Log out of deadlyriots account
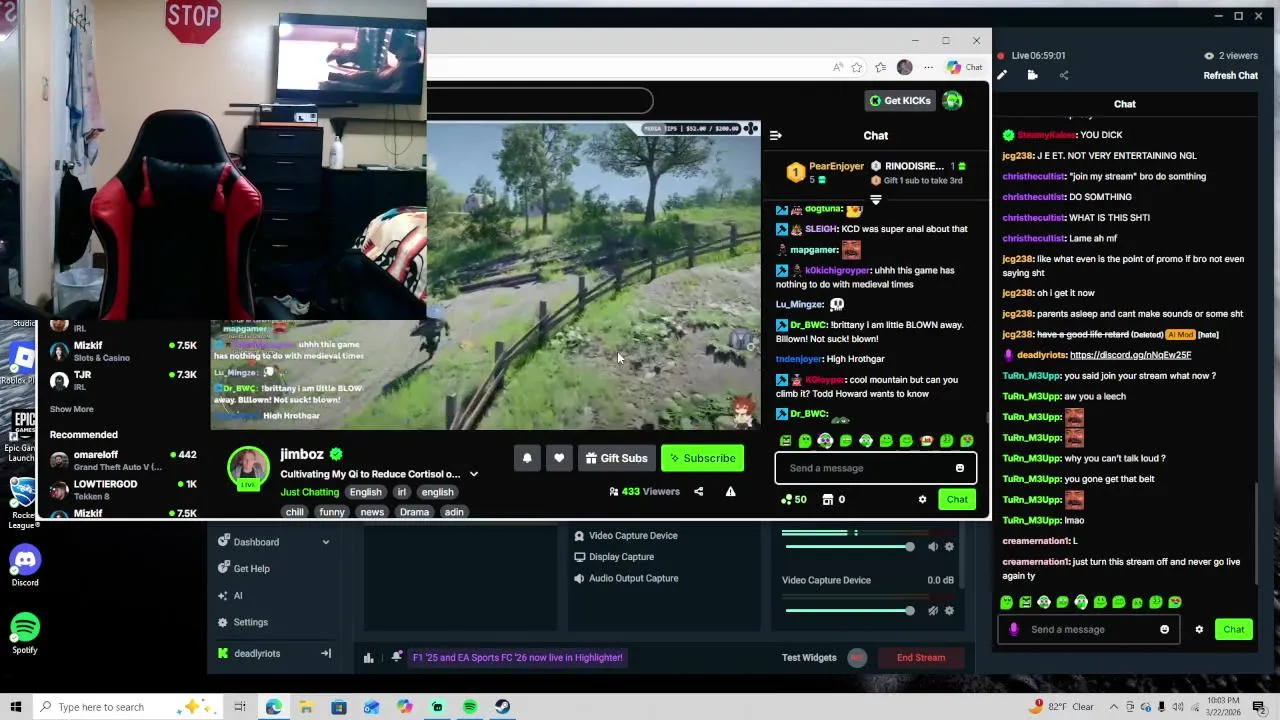Screen dimensions: 1280x720 click(x=325, y=654)
